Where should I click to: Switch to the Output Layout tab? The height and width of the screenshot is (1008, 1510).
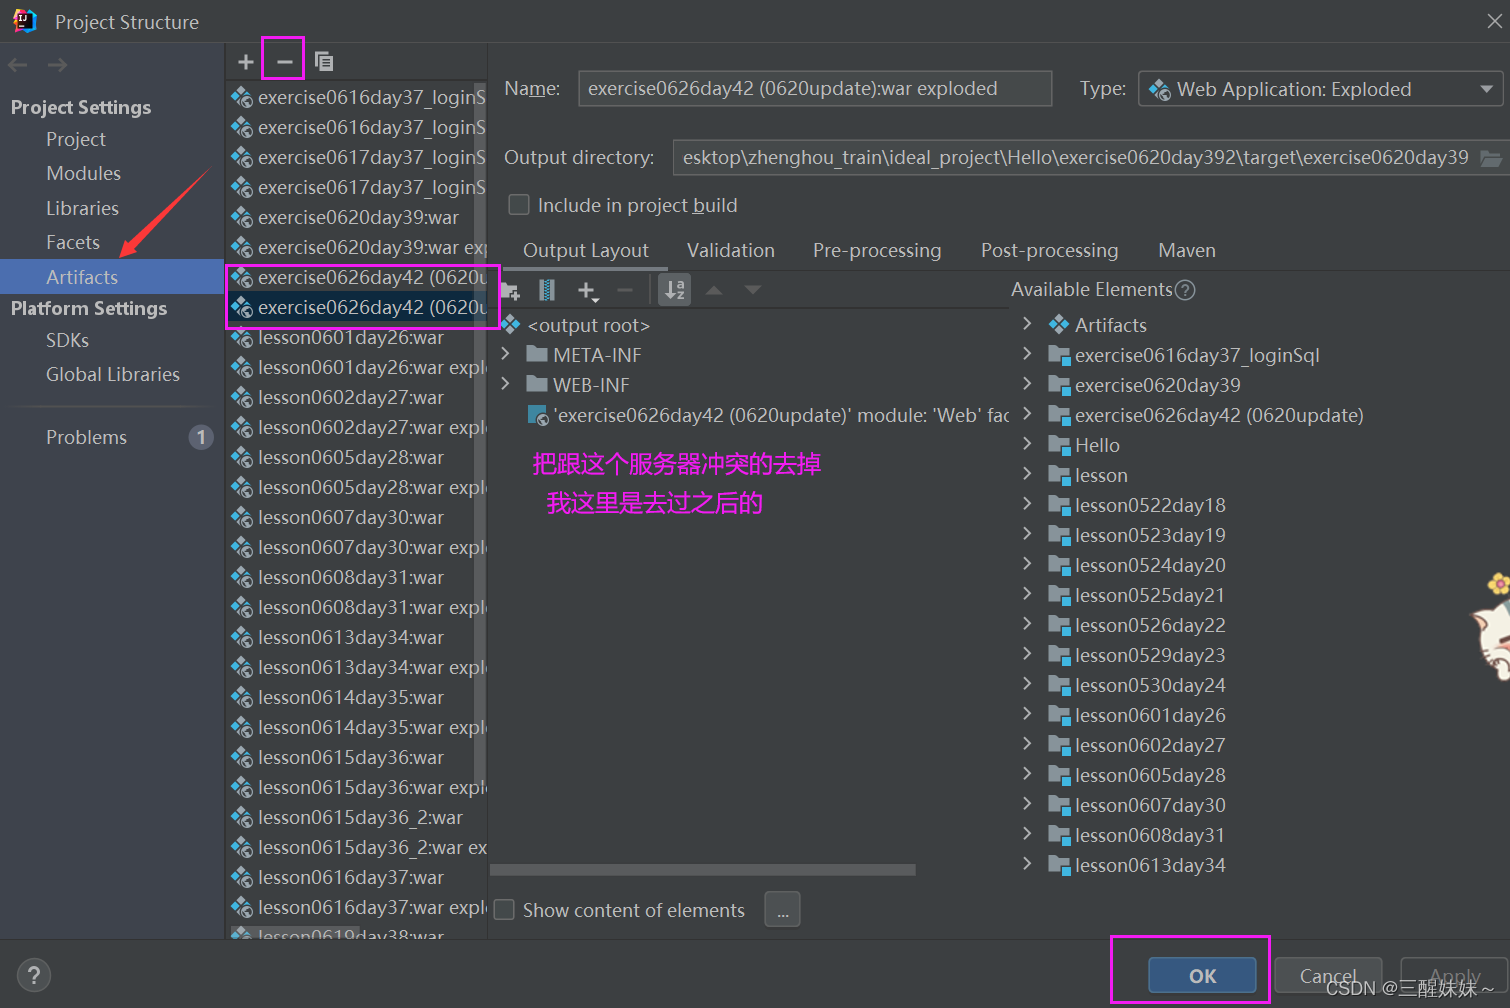(x=586, y=250)
